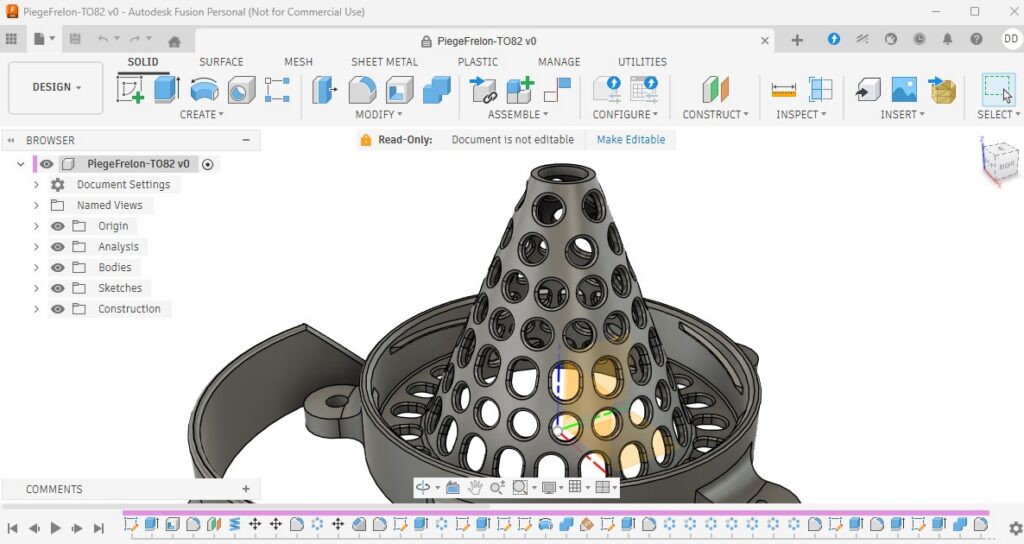Click the Joint icon in Assemble
The image size is (1024, 544).
tap(484, 90)
